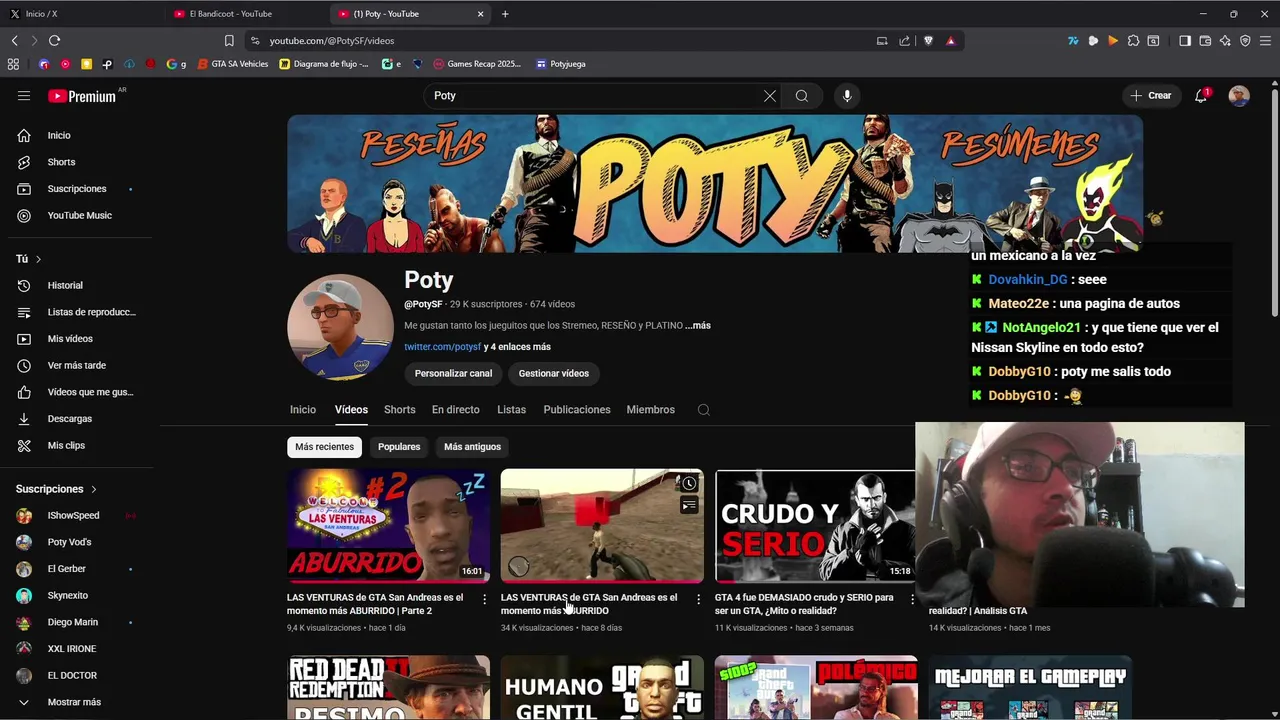
Task: Open the browser main menu
Action: pyautogui.click(x=1265, y=41)
